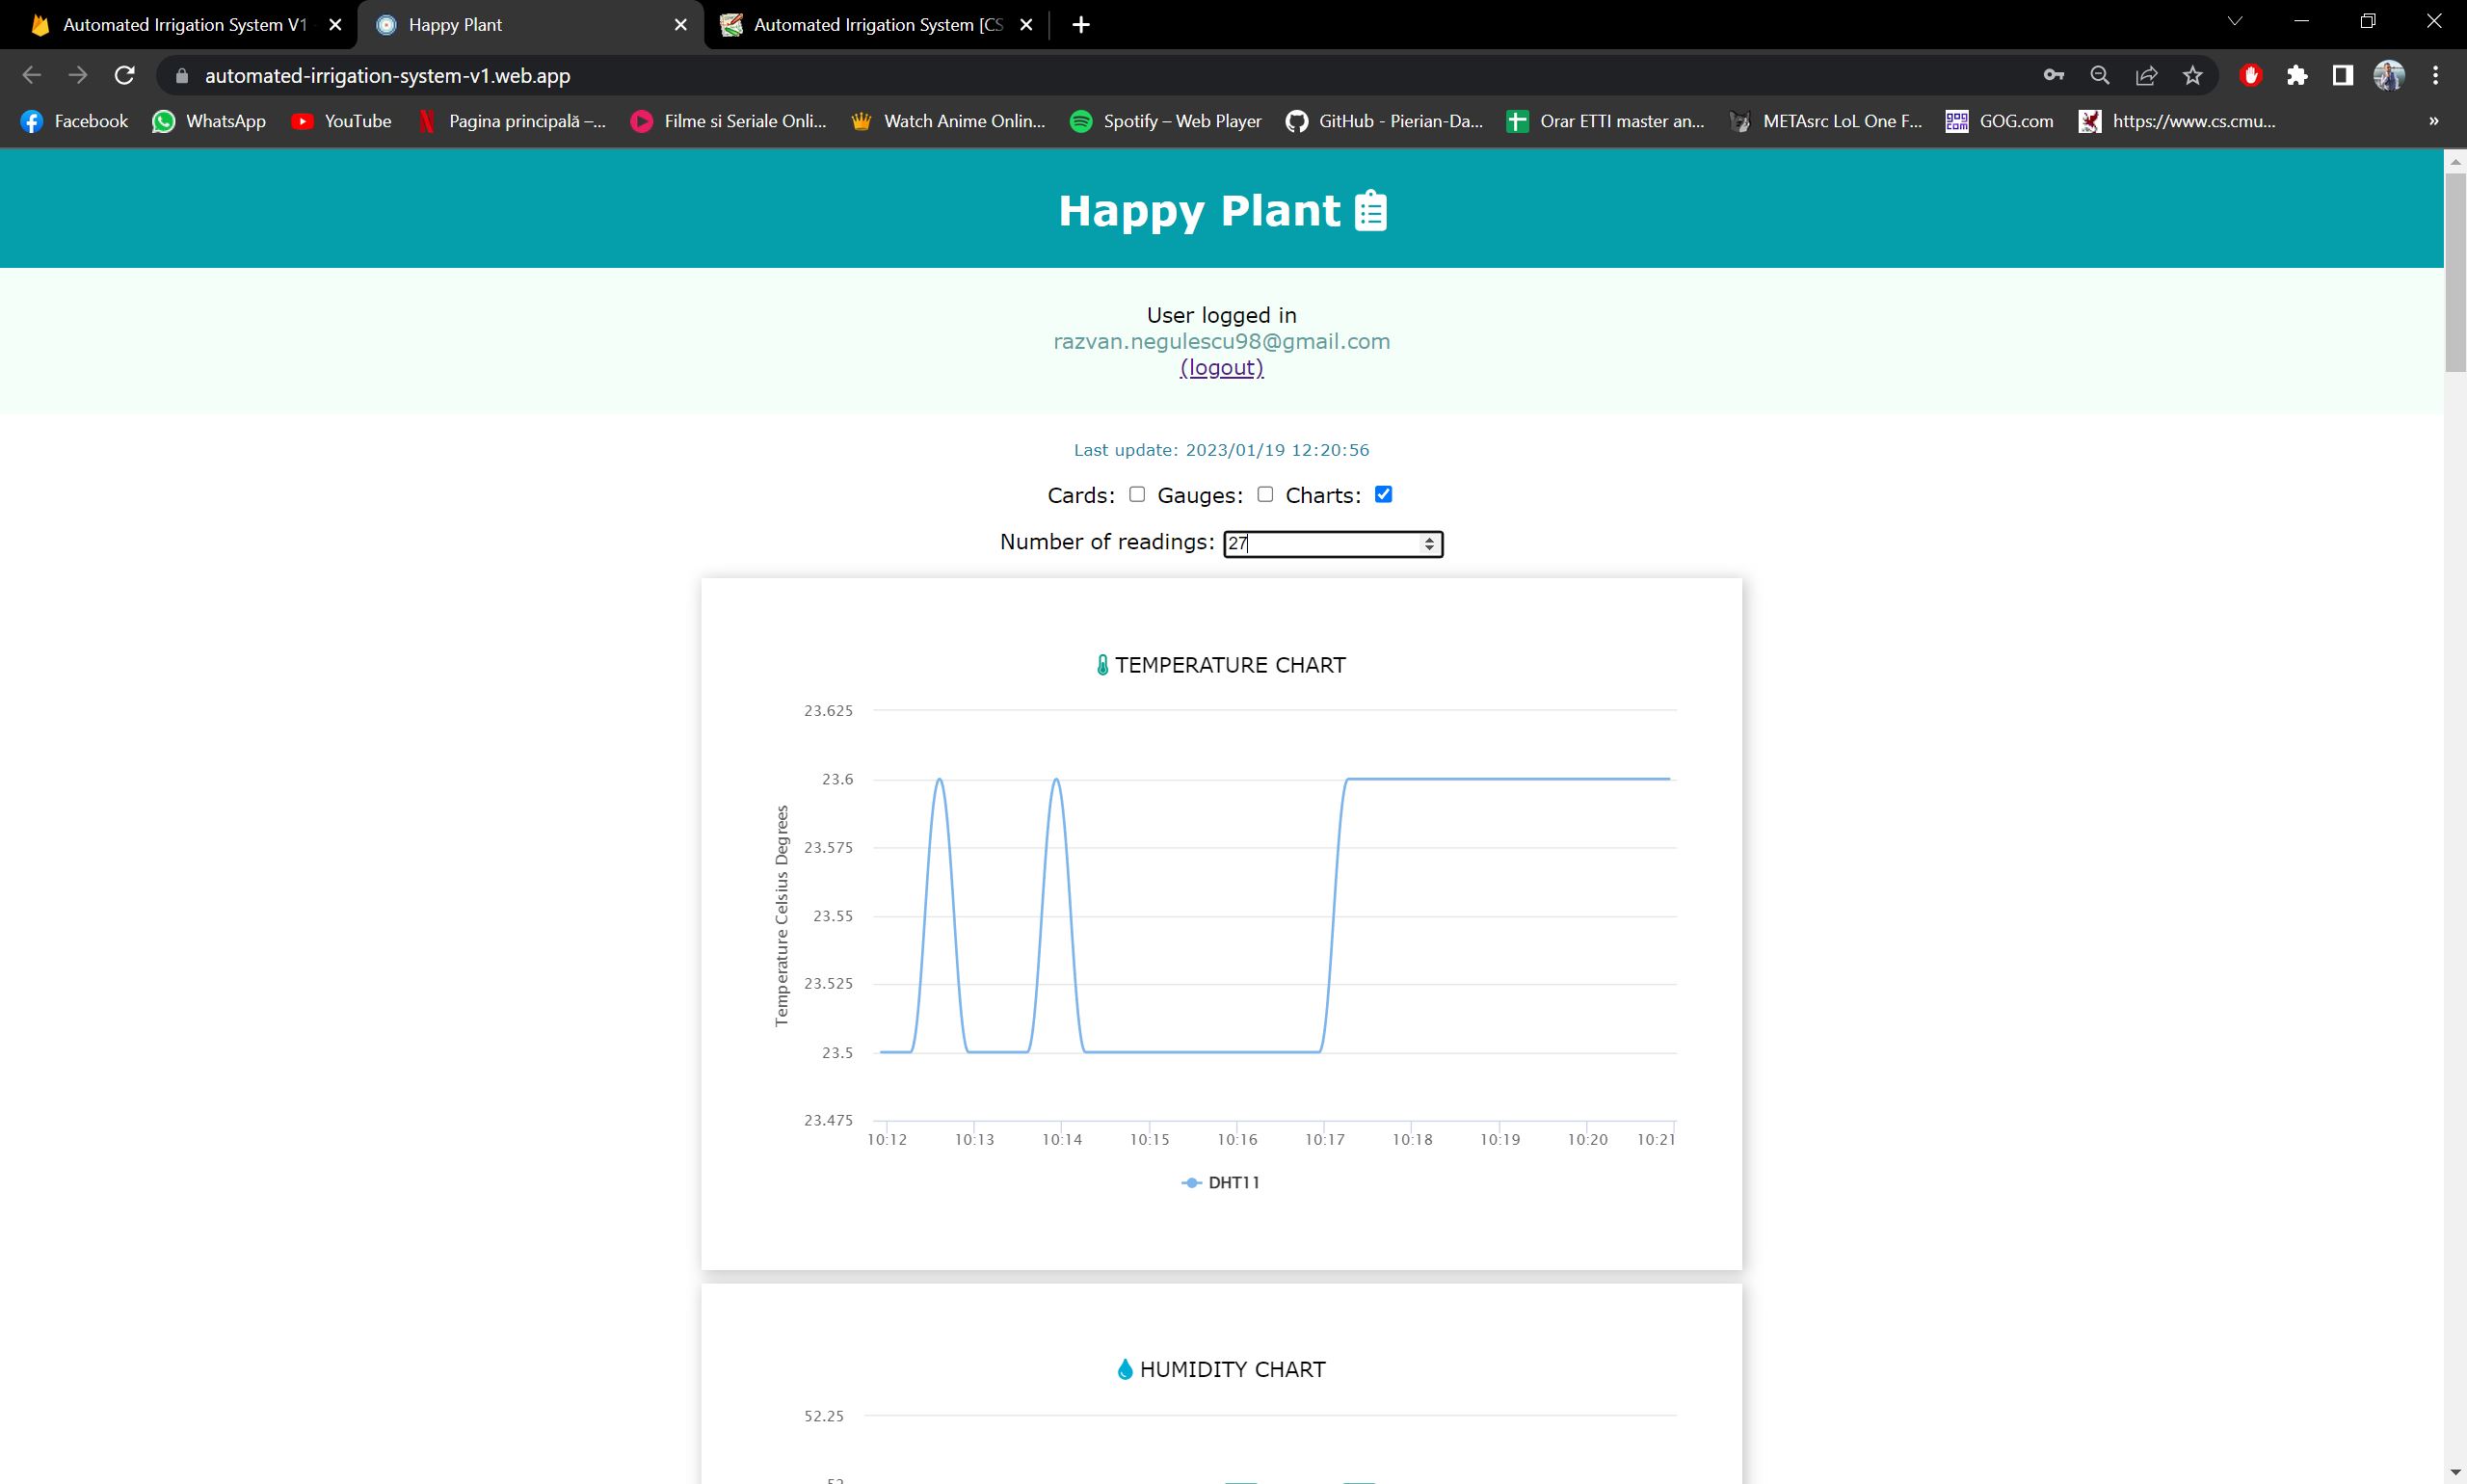Click the zoom magnifier icon in toolbar
2467x1484 pixels.
pyautogui.click(x=2100, y=75)
